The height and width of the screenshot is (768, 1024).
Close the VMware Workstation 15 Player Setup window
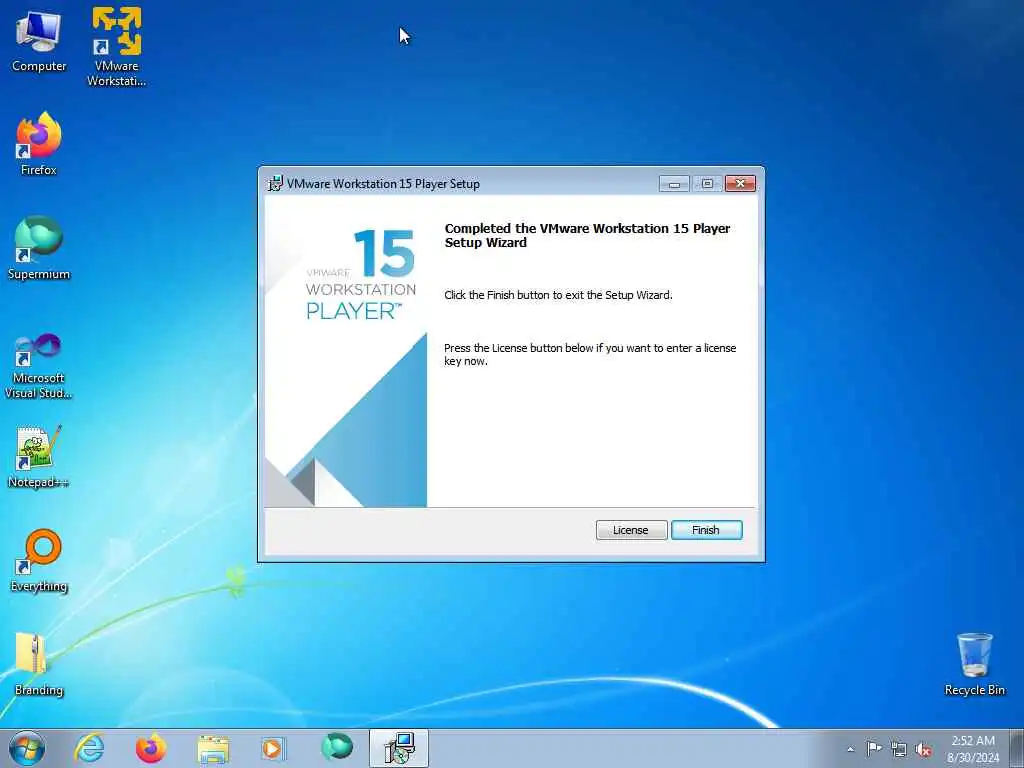click(x=740, y=184)
